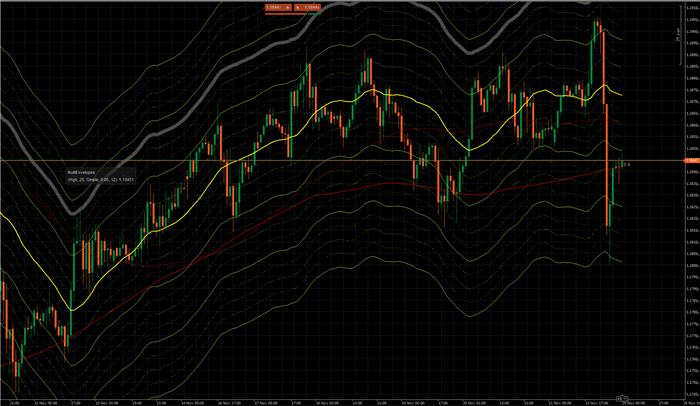The height and width of the screenshot is (406, 700).
Task: Click the 13 Nov 01:00 label on time axis
Action: pos(106,403)
